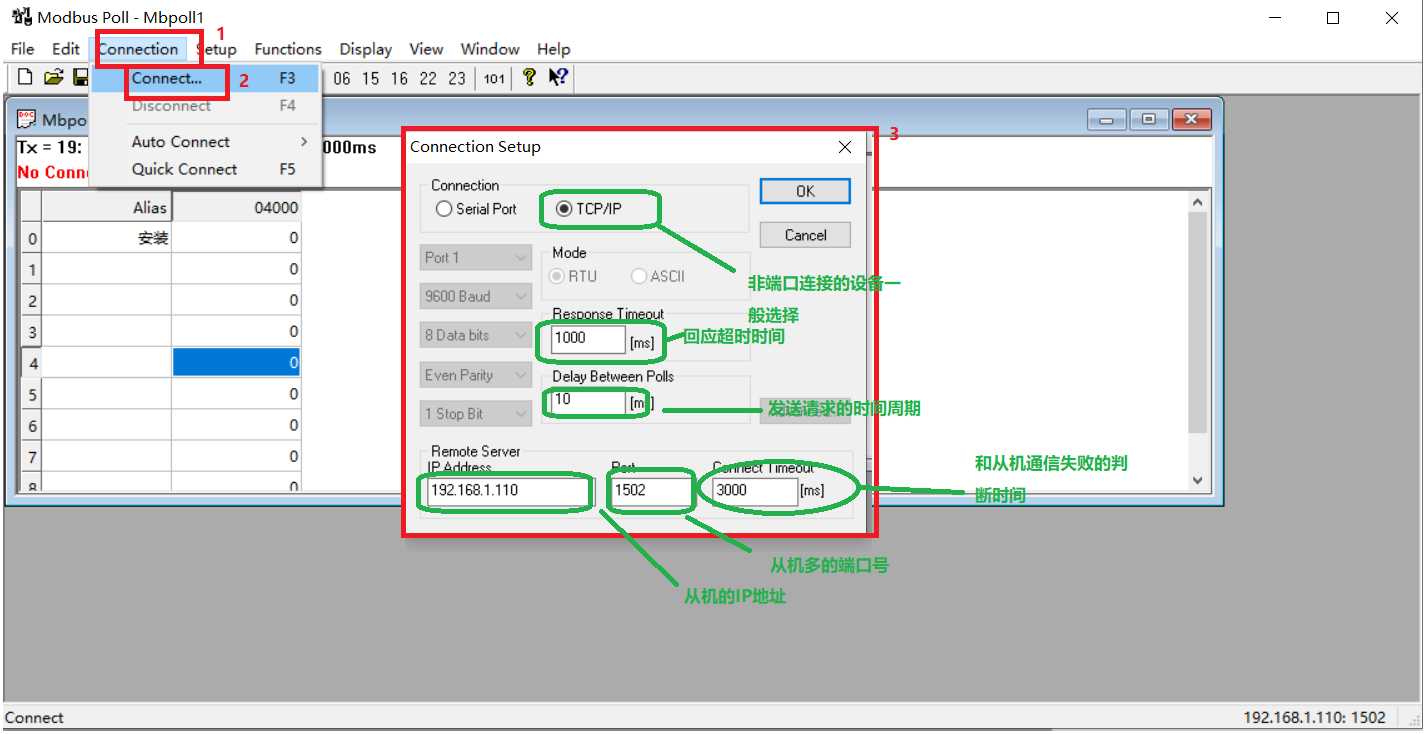Open the Even Parity dropdown
This screenshot has width=1428, height=734.
[476, 375]
